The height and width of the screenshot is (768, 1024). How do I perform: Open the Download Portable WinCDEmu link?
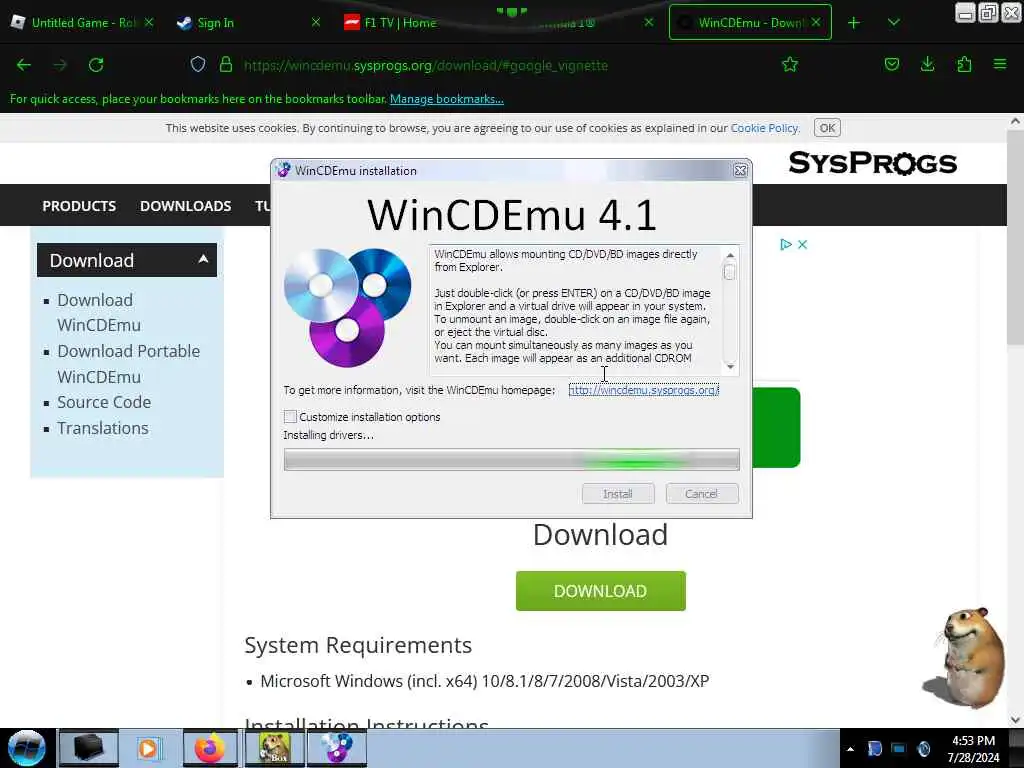click(x=128, y=364)
